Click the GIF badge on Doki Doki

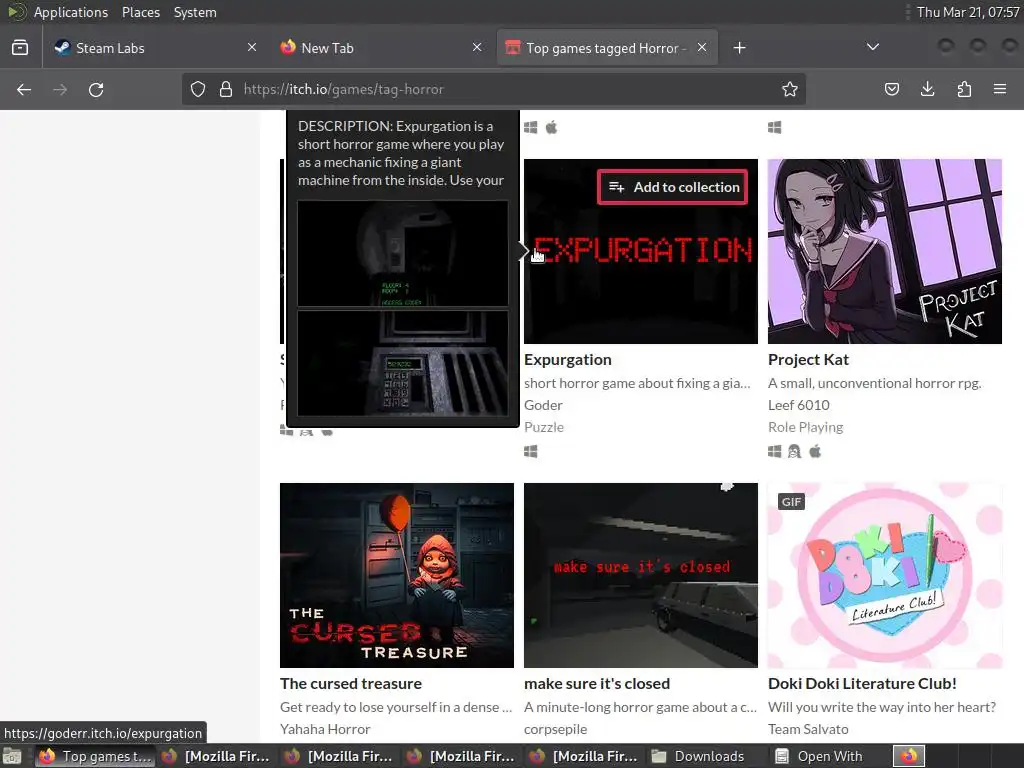[791, 502]
